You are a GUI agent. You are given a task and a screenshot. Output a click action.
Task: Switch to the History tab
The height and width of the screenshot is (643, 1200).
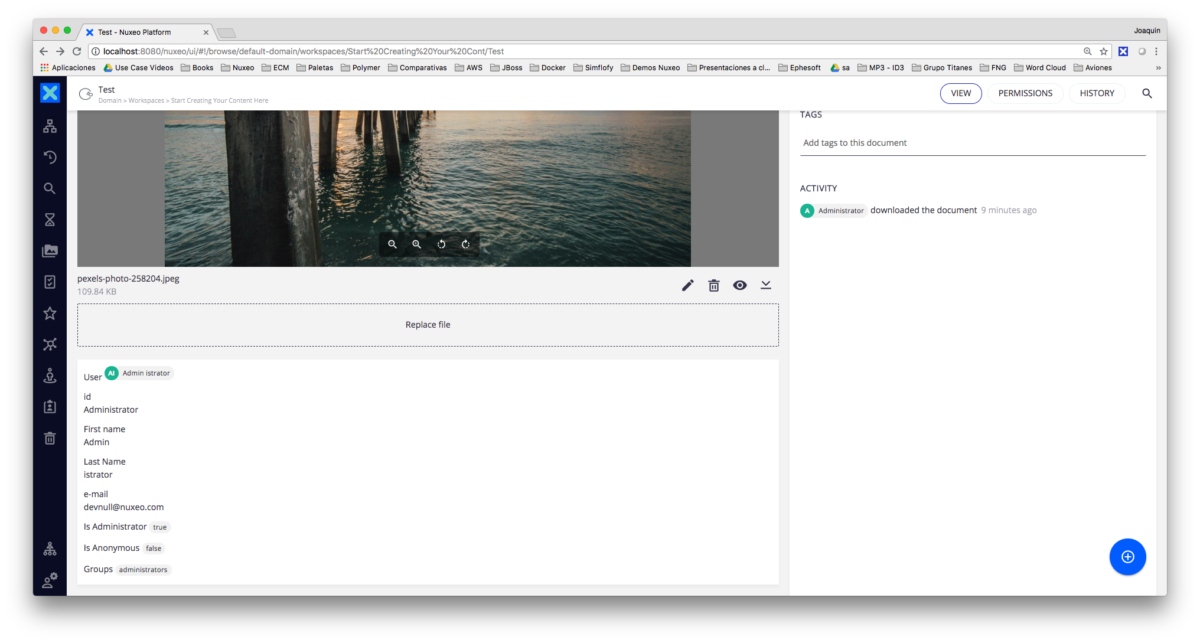click(1097, 93)
